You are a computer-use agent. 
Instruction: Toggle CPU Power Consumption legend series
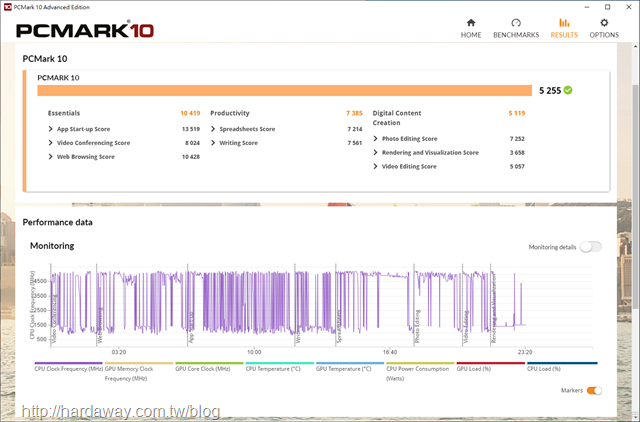click(x=418, y=373)
